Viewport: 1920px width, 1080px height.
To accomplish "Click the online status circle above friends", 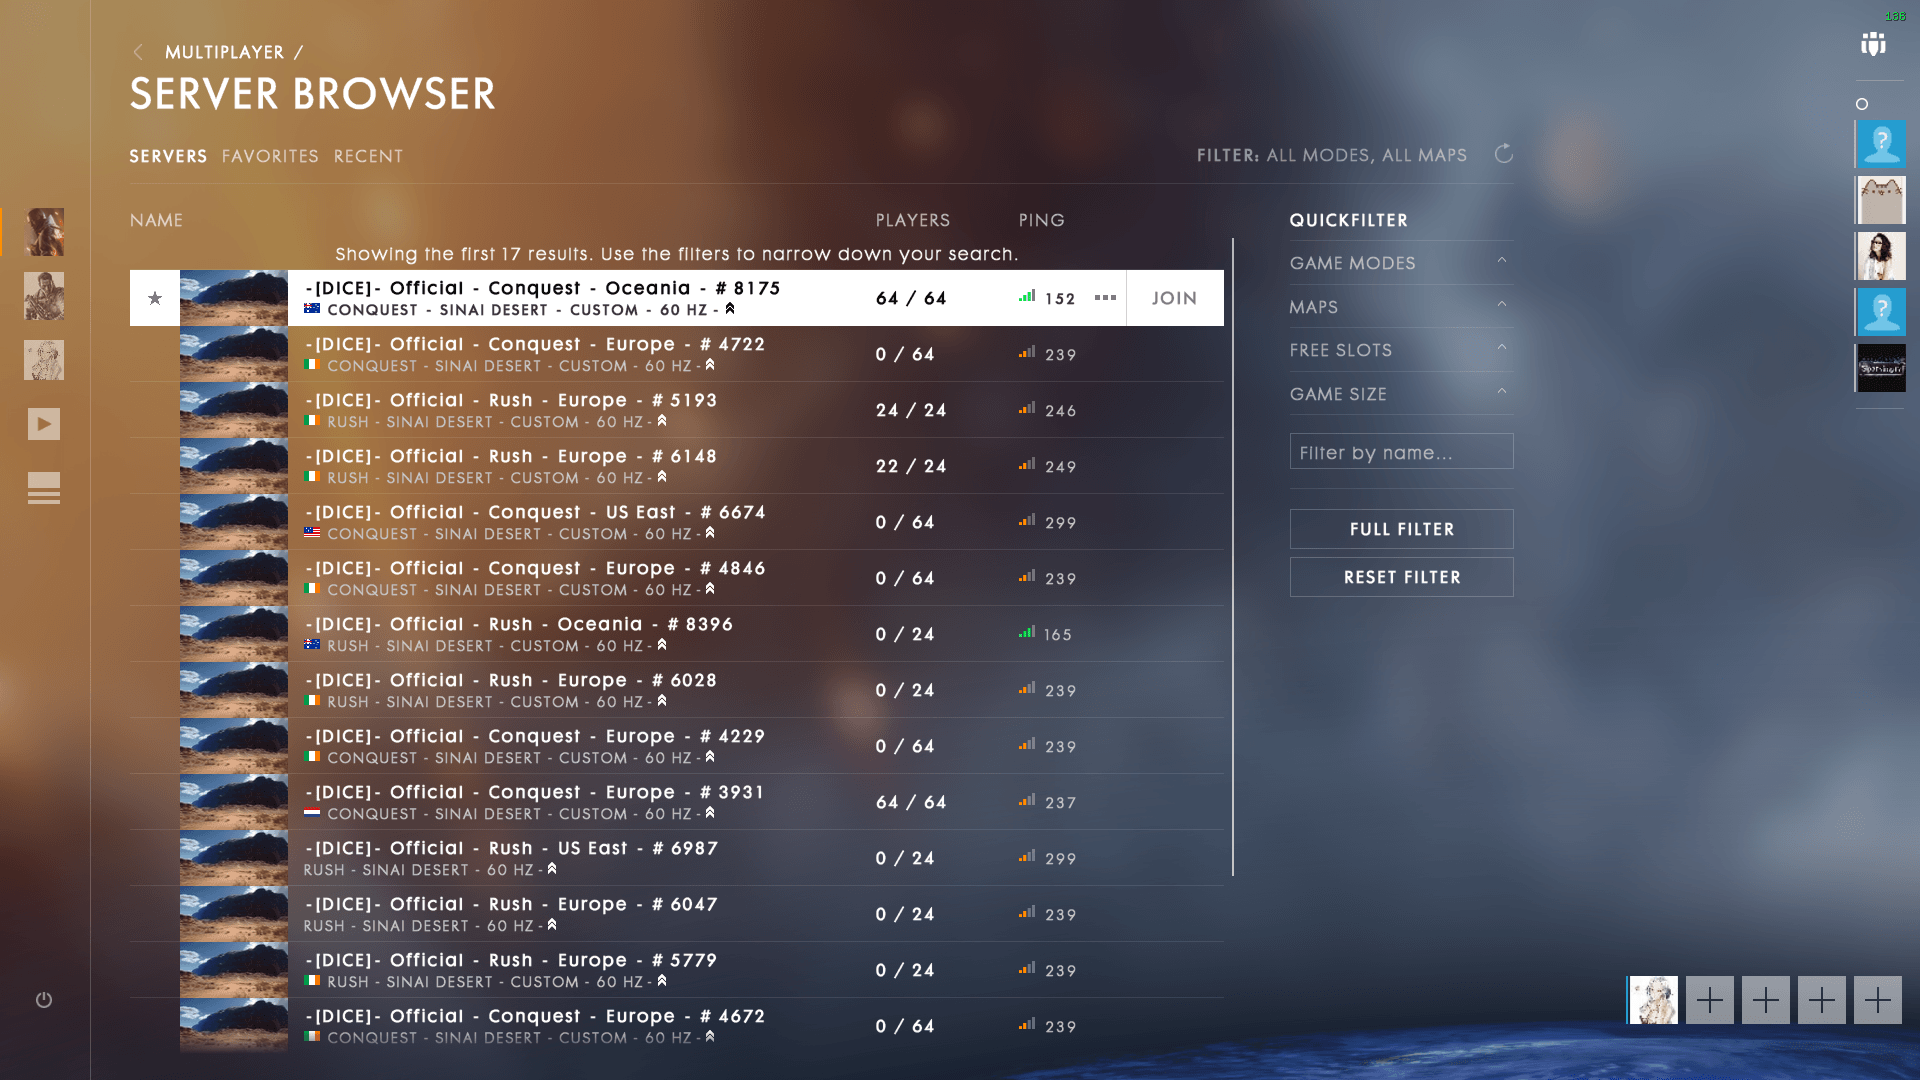I will click(x=1862, y=104).
